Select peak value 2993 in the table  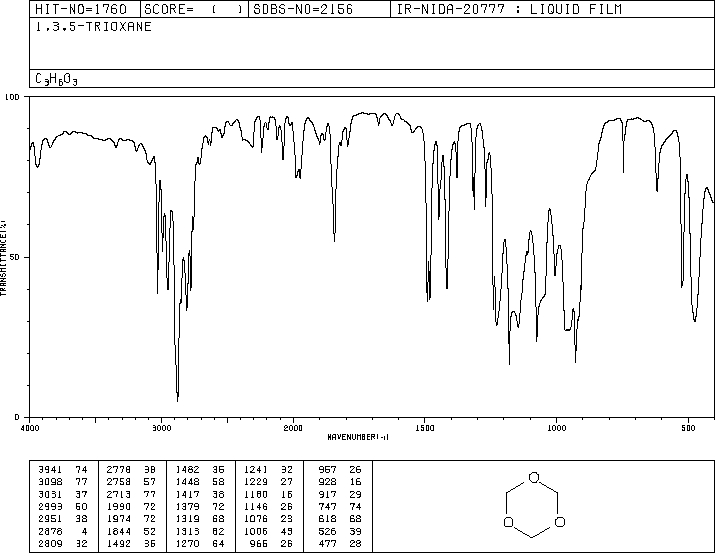(x=50, y=506)
